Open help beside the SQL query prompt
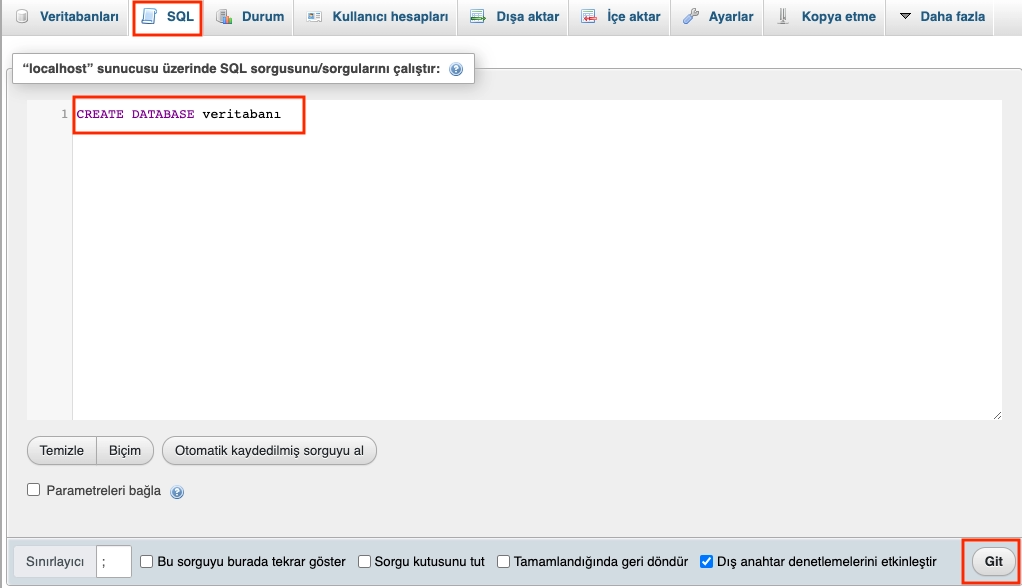The height and width of the screenshot is (588, 1022). (x=458, y=70)
